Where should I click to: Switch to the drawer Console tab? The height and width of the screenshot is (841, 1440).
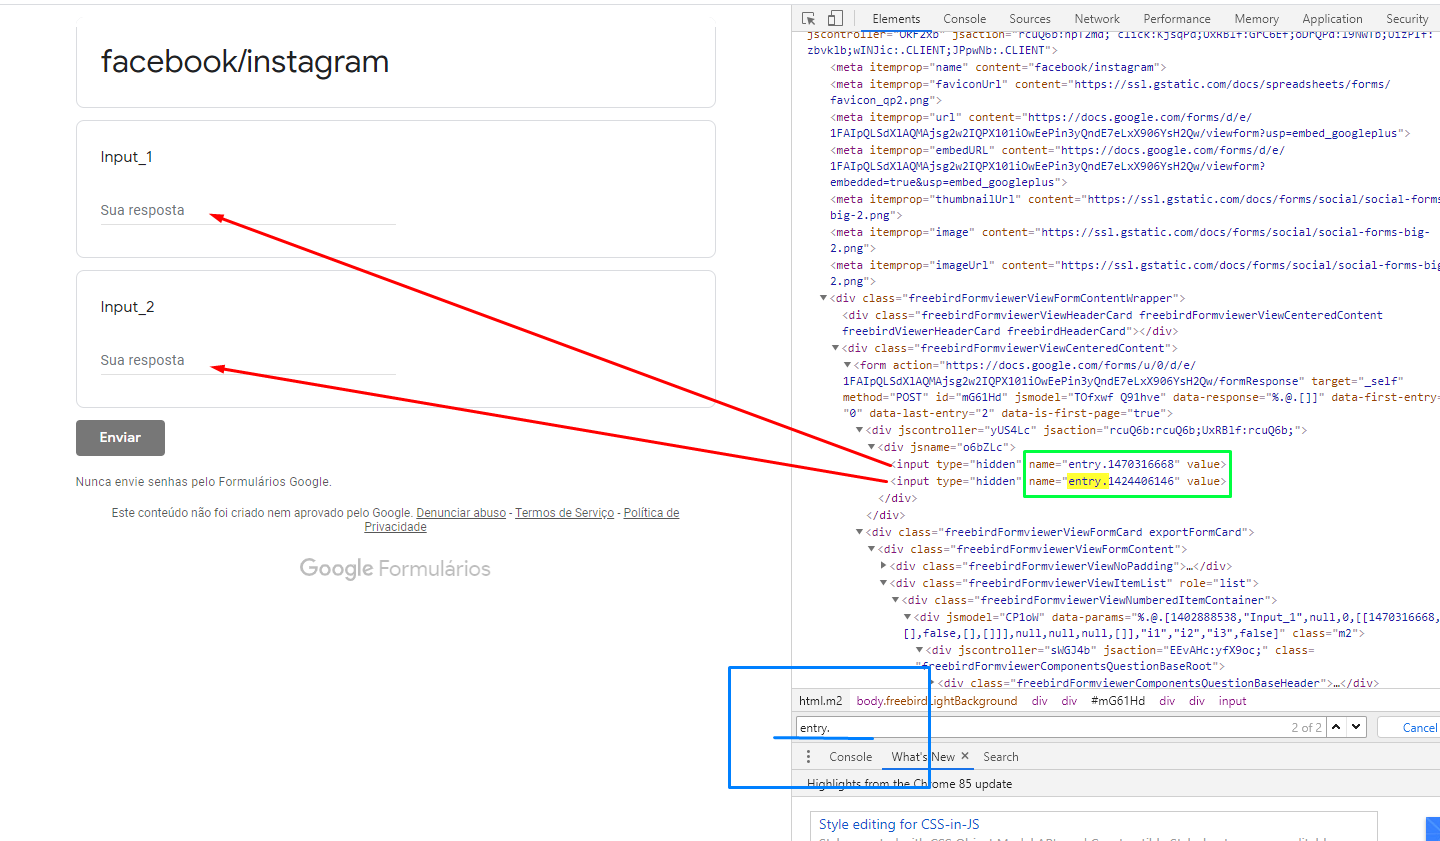(x=850, y=757)
